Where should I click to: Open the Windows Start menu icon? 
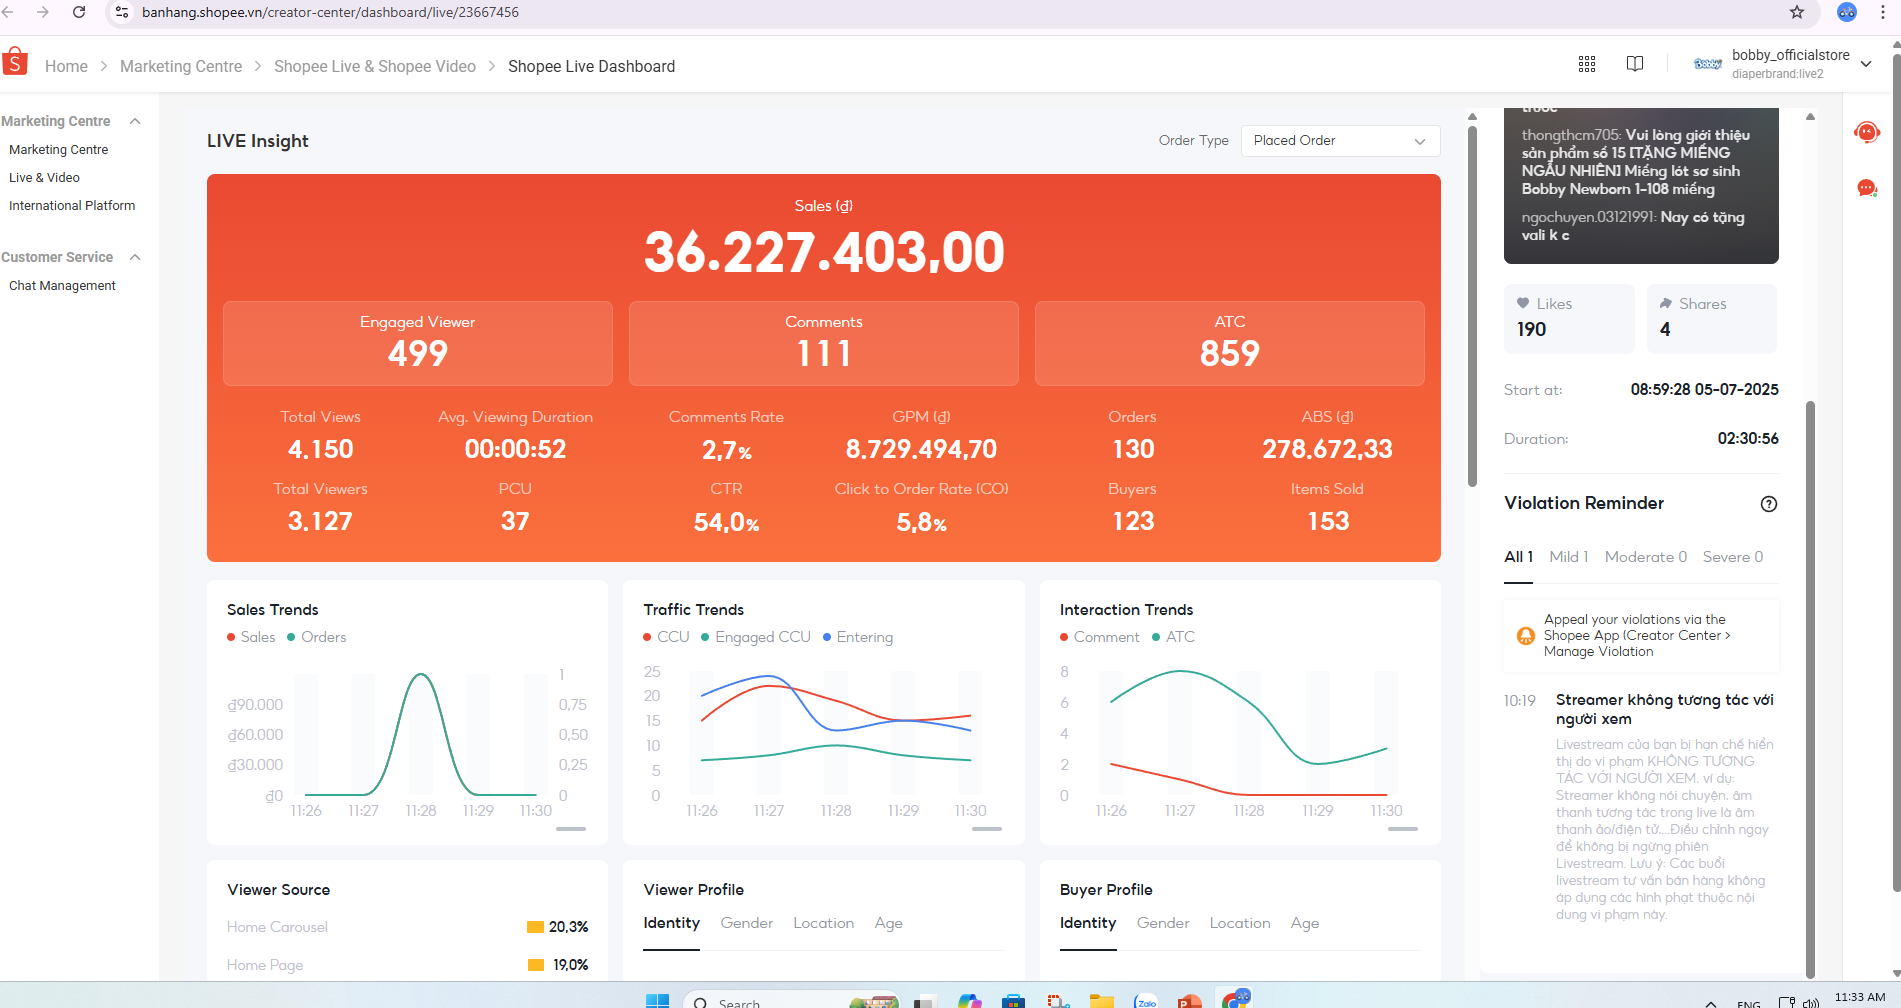click(x=657, y=1001)
